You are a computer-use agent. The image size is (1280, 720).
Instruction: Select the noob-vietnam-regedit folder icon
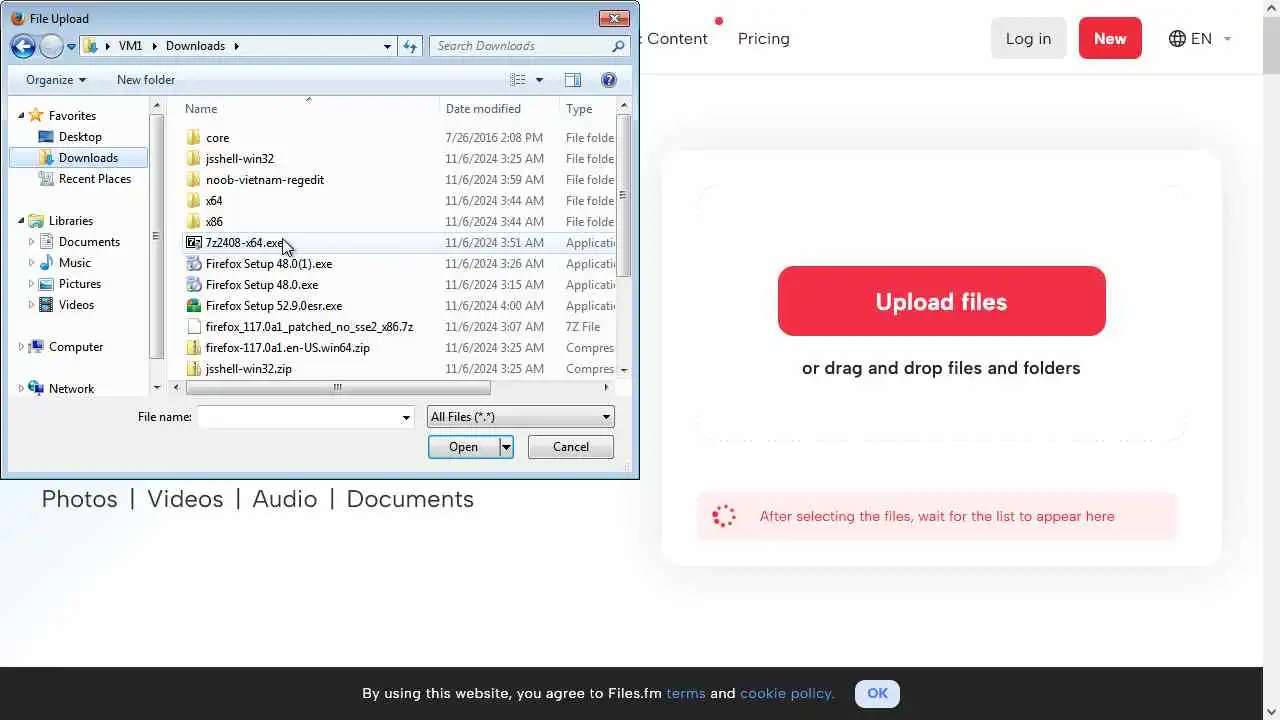pos(194,180)
